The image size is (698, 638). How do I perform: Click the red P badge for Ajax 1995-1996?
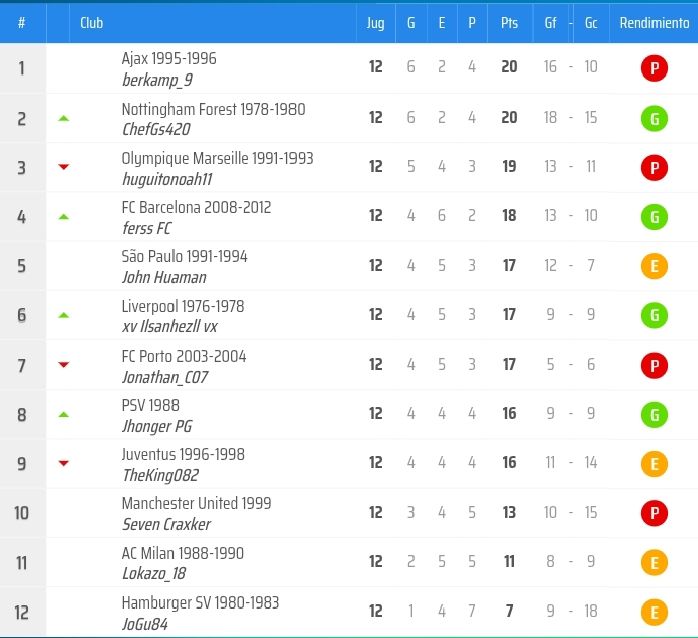pos(653,68)
